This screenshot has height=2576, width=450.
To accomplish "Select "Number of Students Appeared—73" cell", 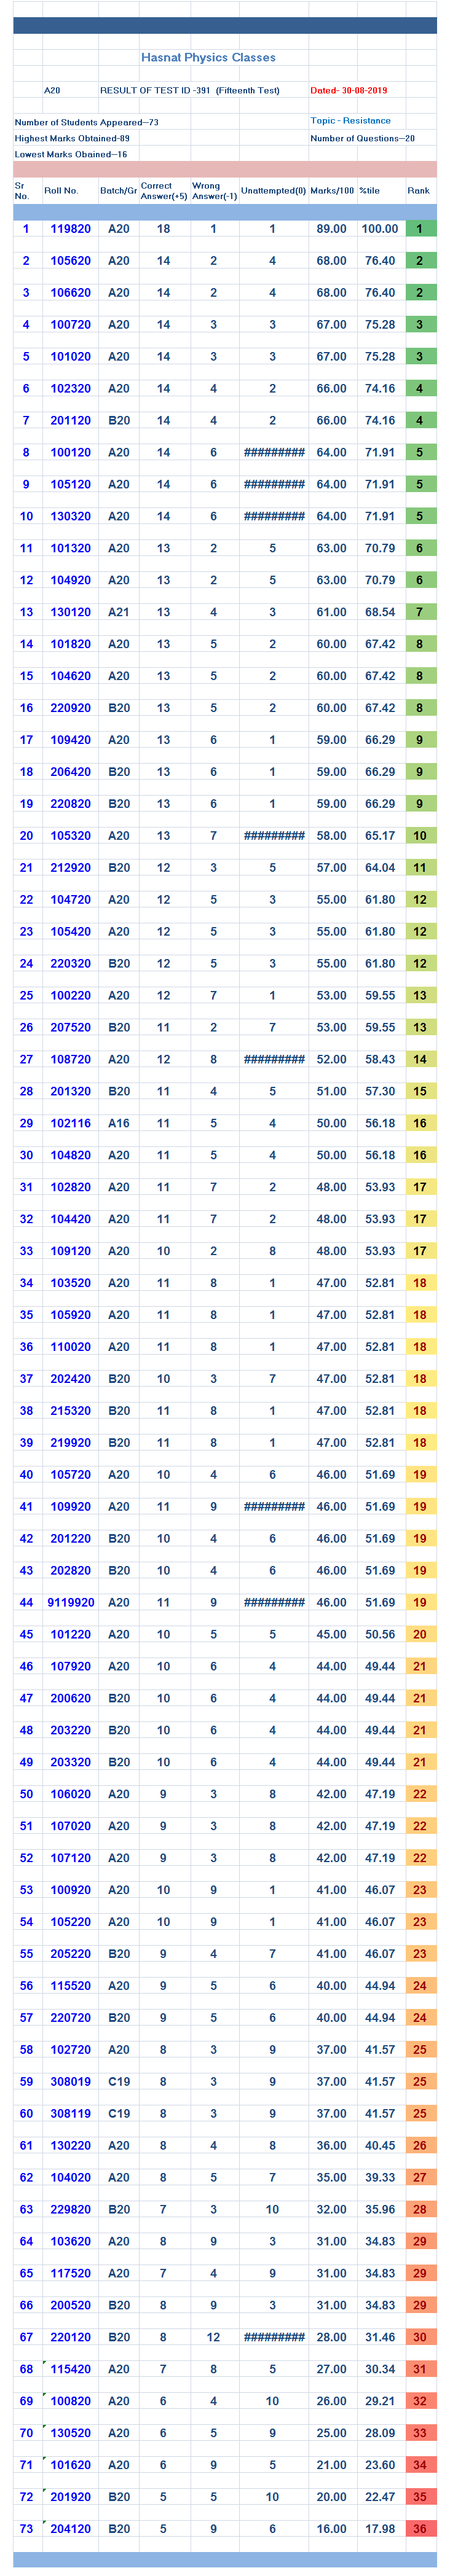I will click(86, 122).
